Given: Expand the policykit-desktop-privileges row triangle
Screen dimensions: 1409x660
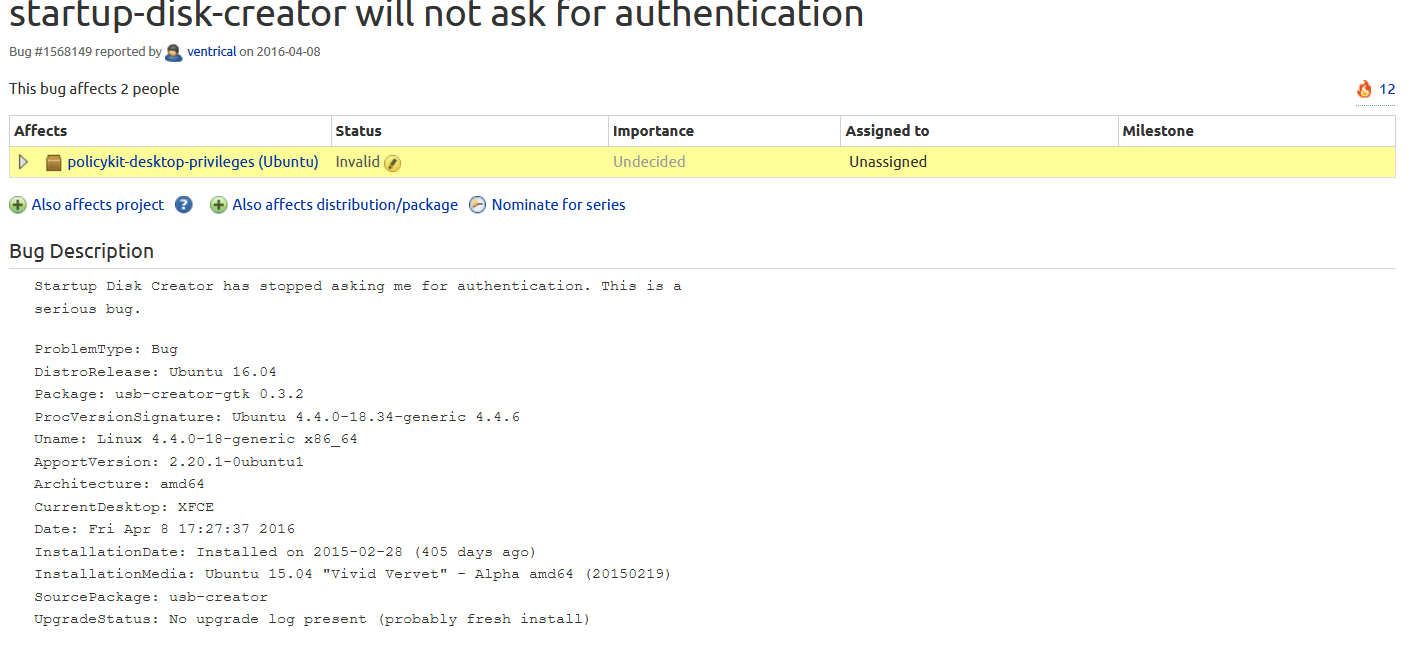Looking at the screenshot, I should click(24, 162).
